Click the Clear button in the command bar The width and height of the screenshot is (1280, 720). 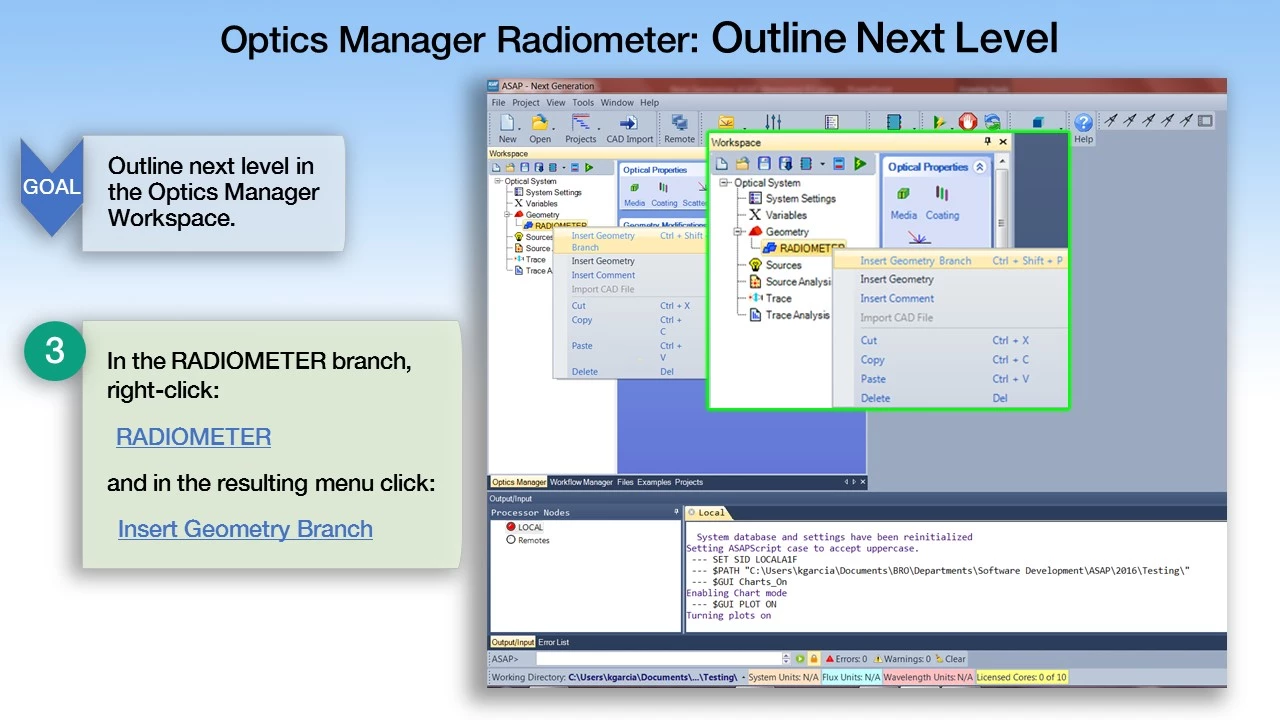(x=954, y=659)
